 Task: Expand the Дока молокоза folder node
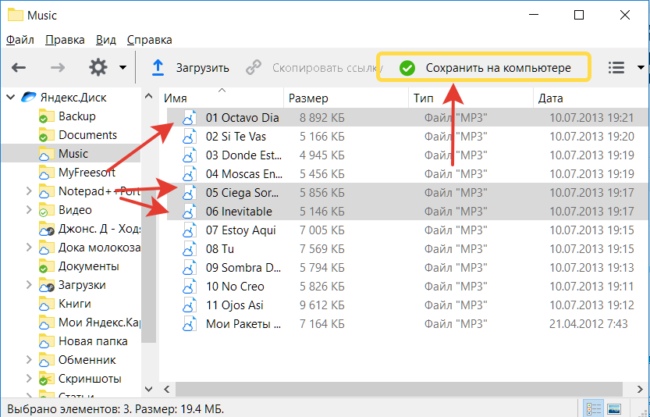[29, 247]
